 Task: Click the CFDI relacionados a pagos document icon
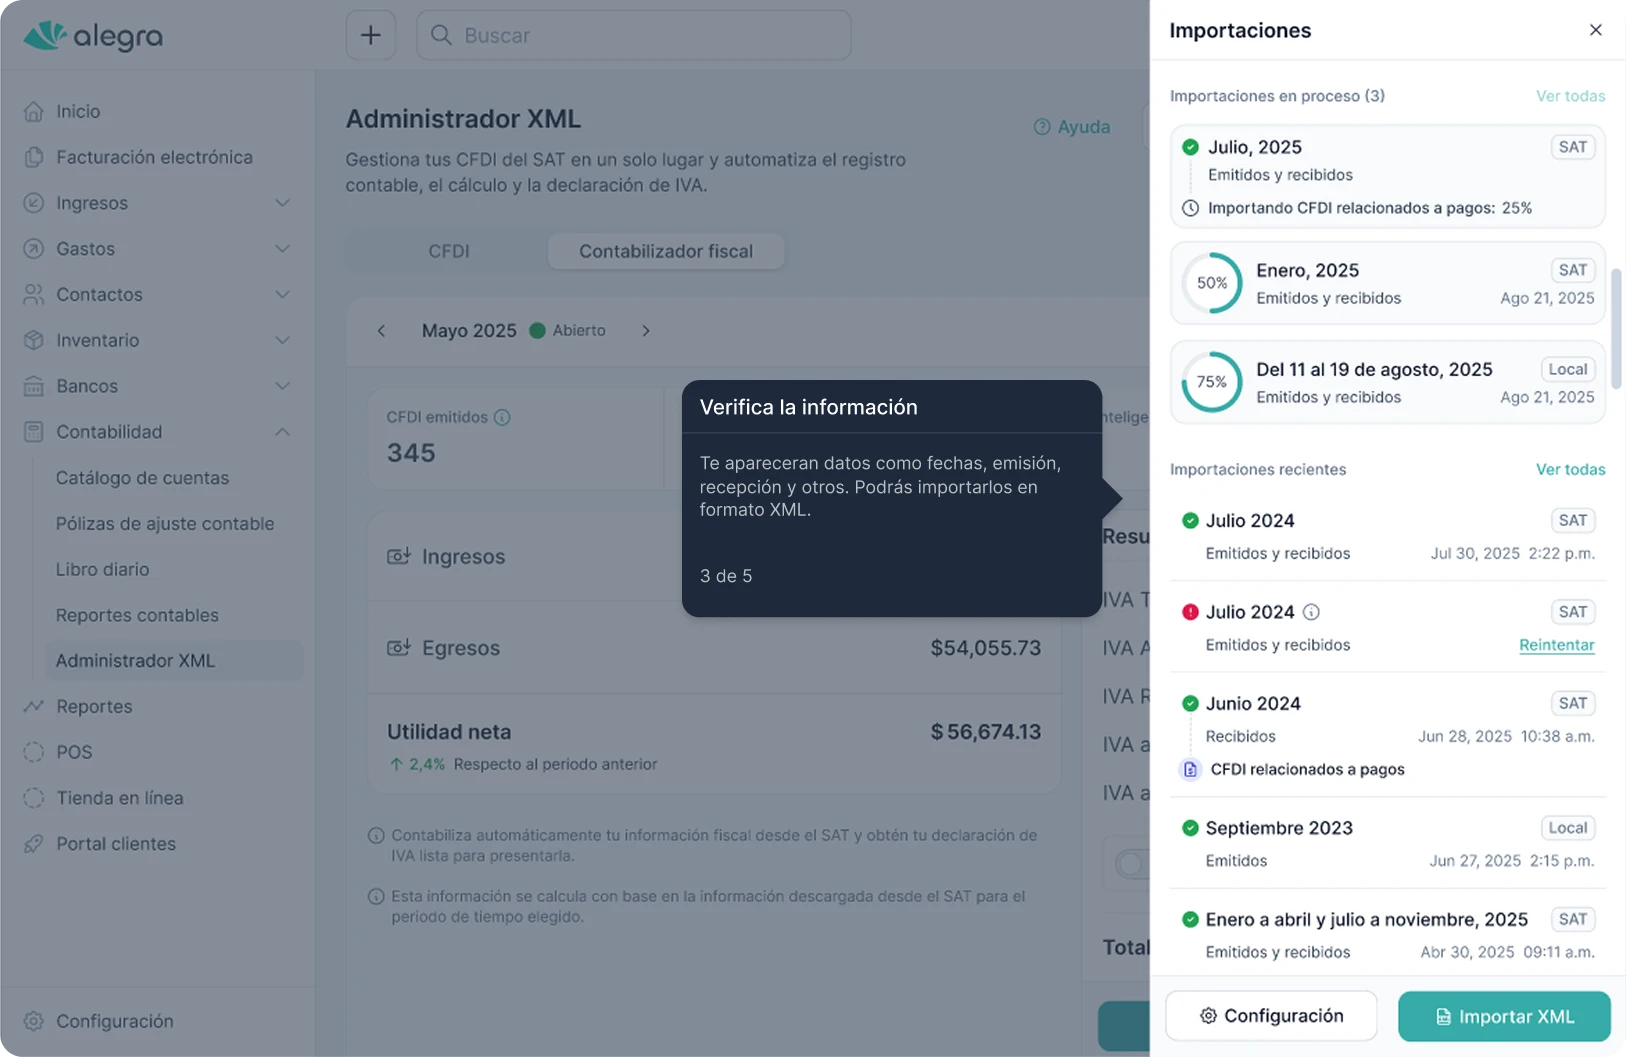[x=1190, y=769]
